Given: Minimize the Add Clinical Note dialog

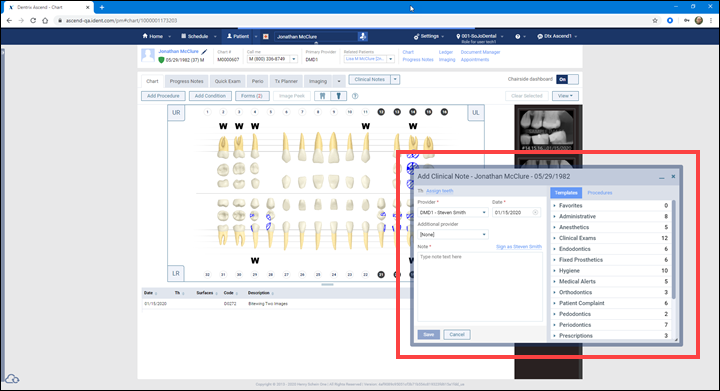Looking at the screenshot, I should [x=662, y=177].
